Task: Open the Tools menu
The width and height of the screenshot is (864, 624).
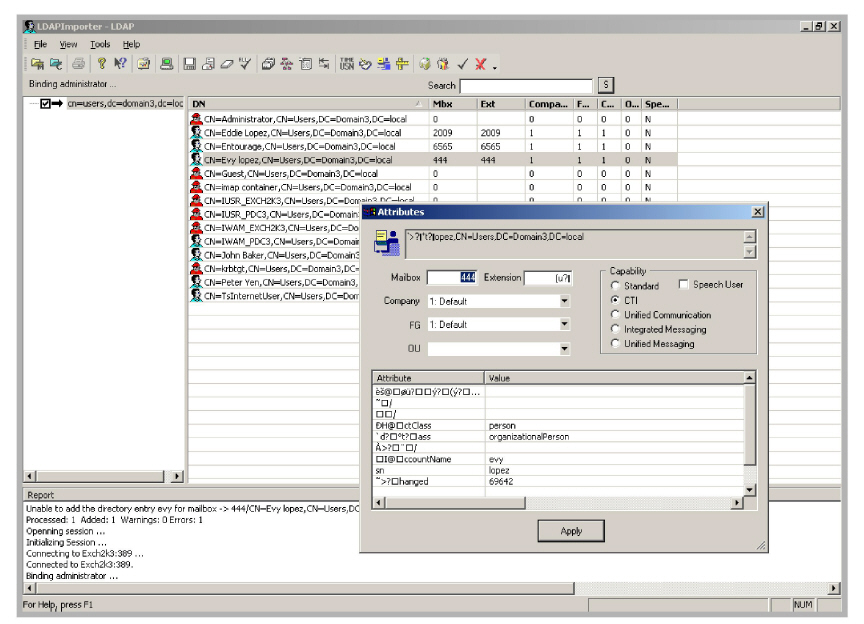Action: coord(100,44)
